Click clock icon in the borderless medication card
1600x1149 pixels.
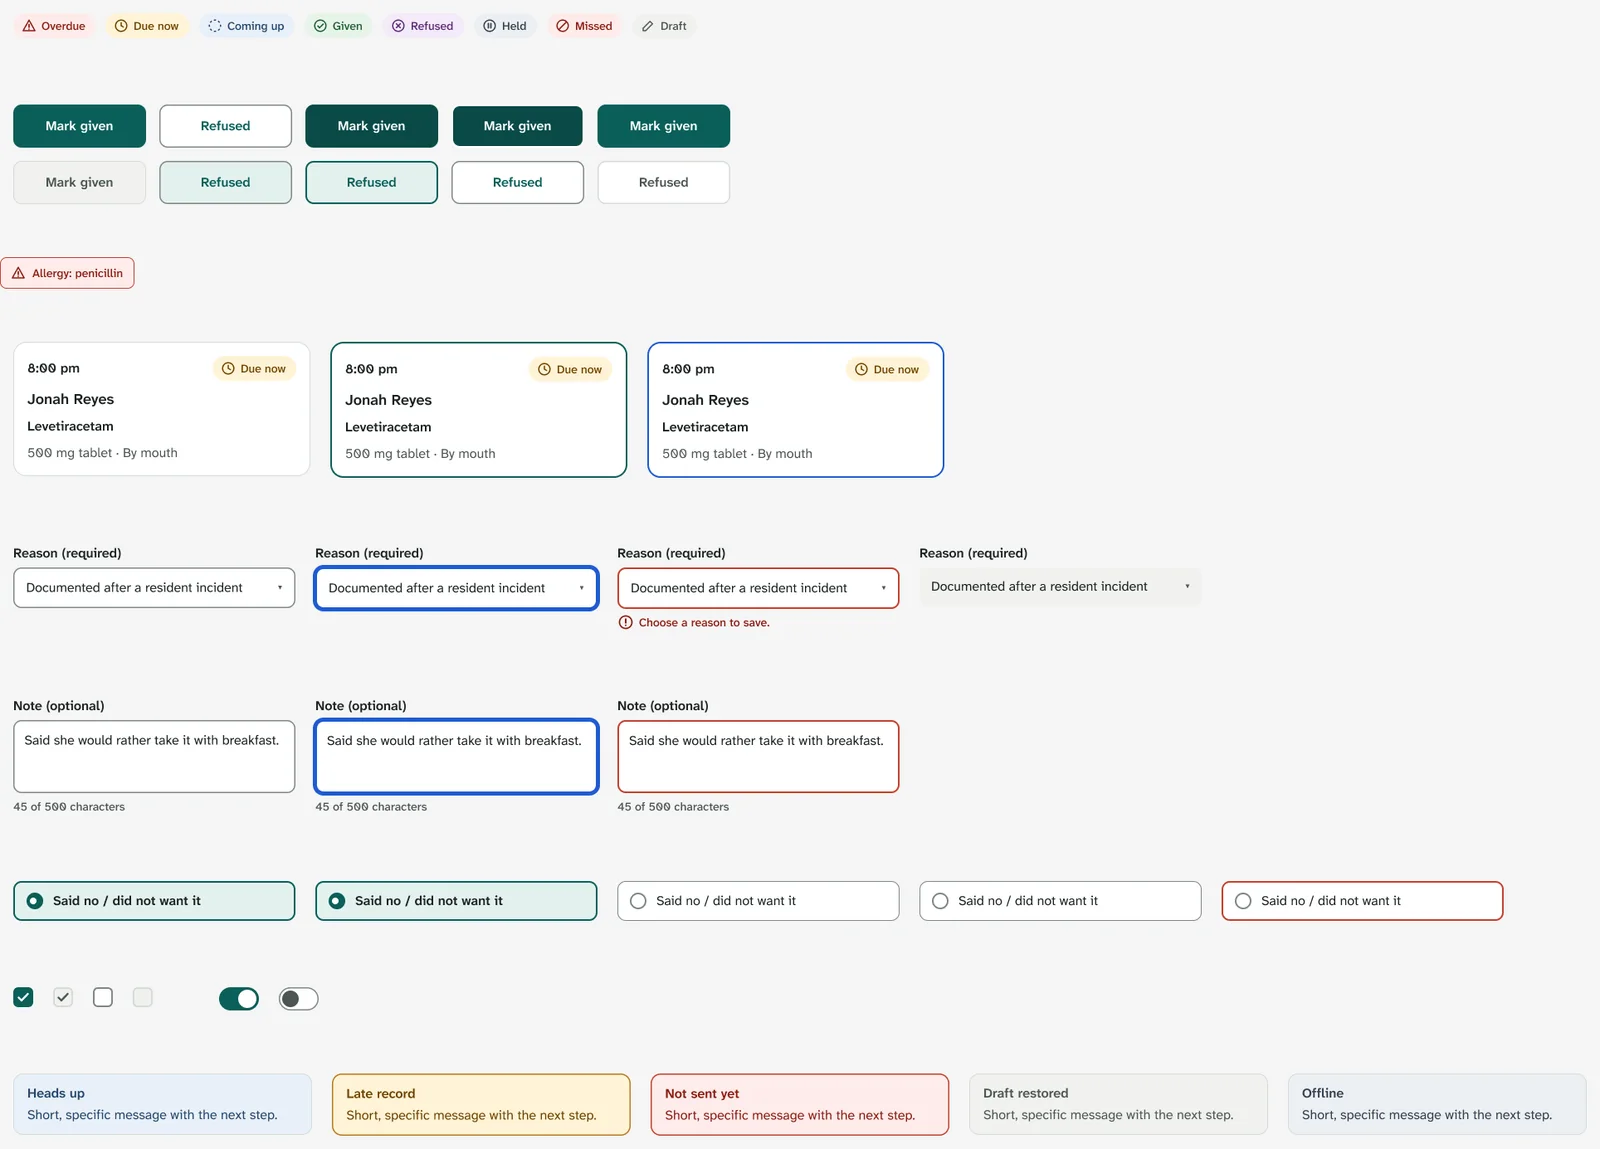[x=228, y=369]
